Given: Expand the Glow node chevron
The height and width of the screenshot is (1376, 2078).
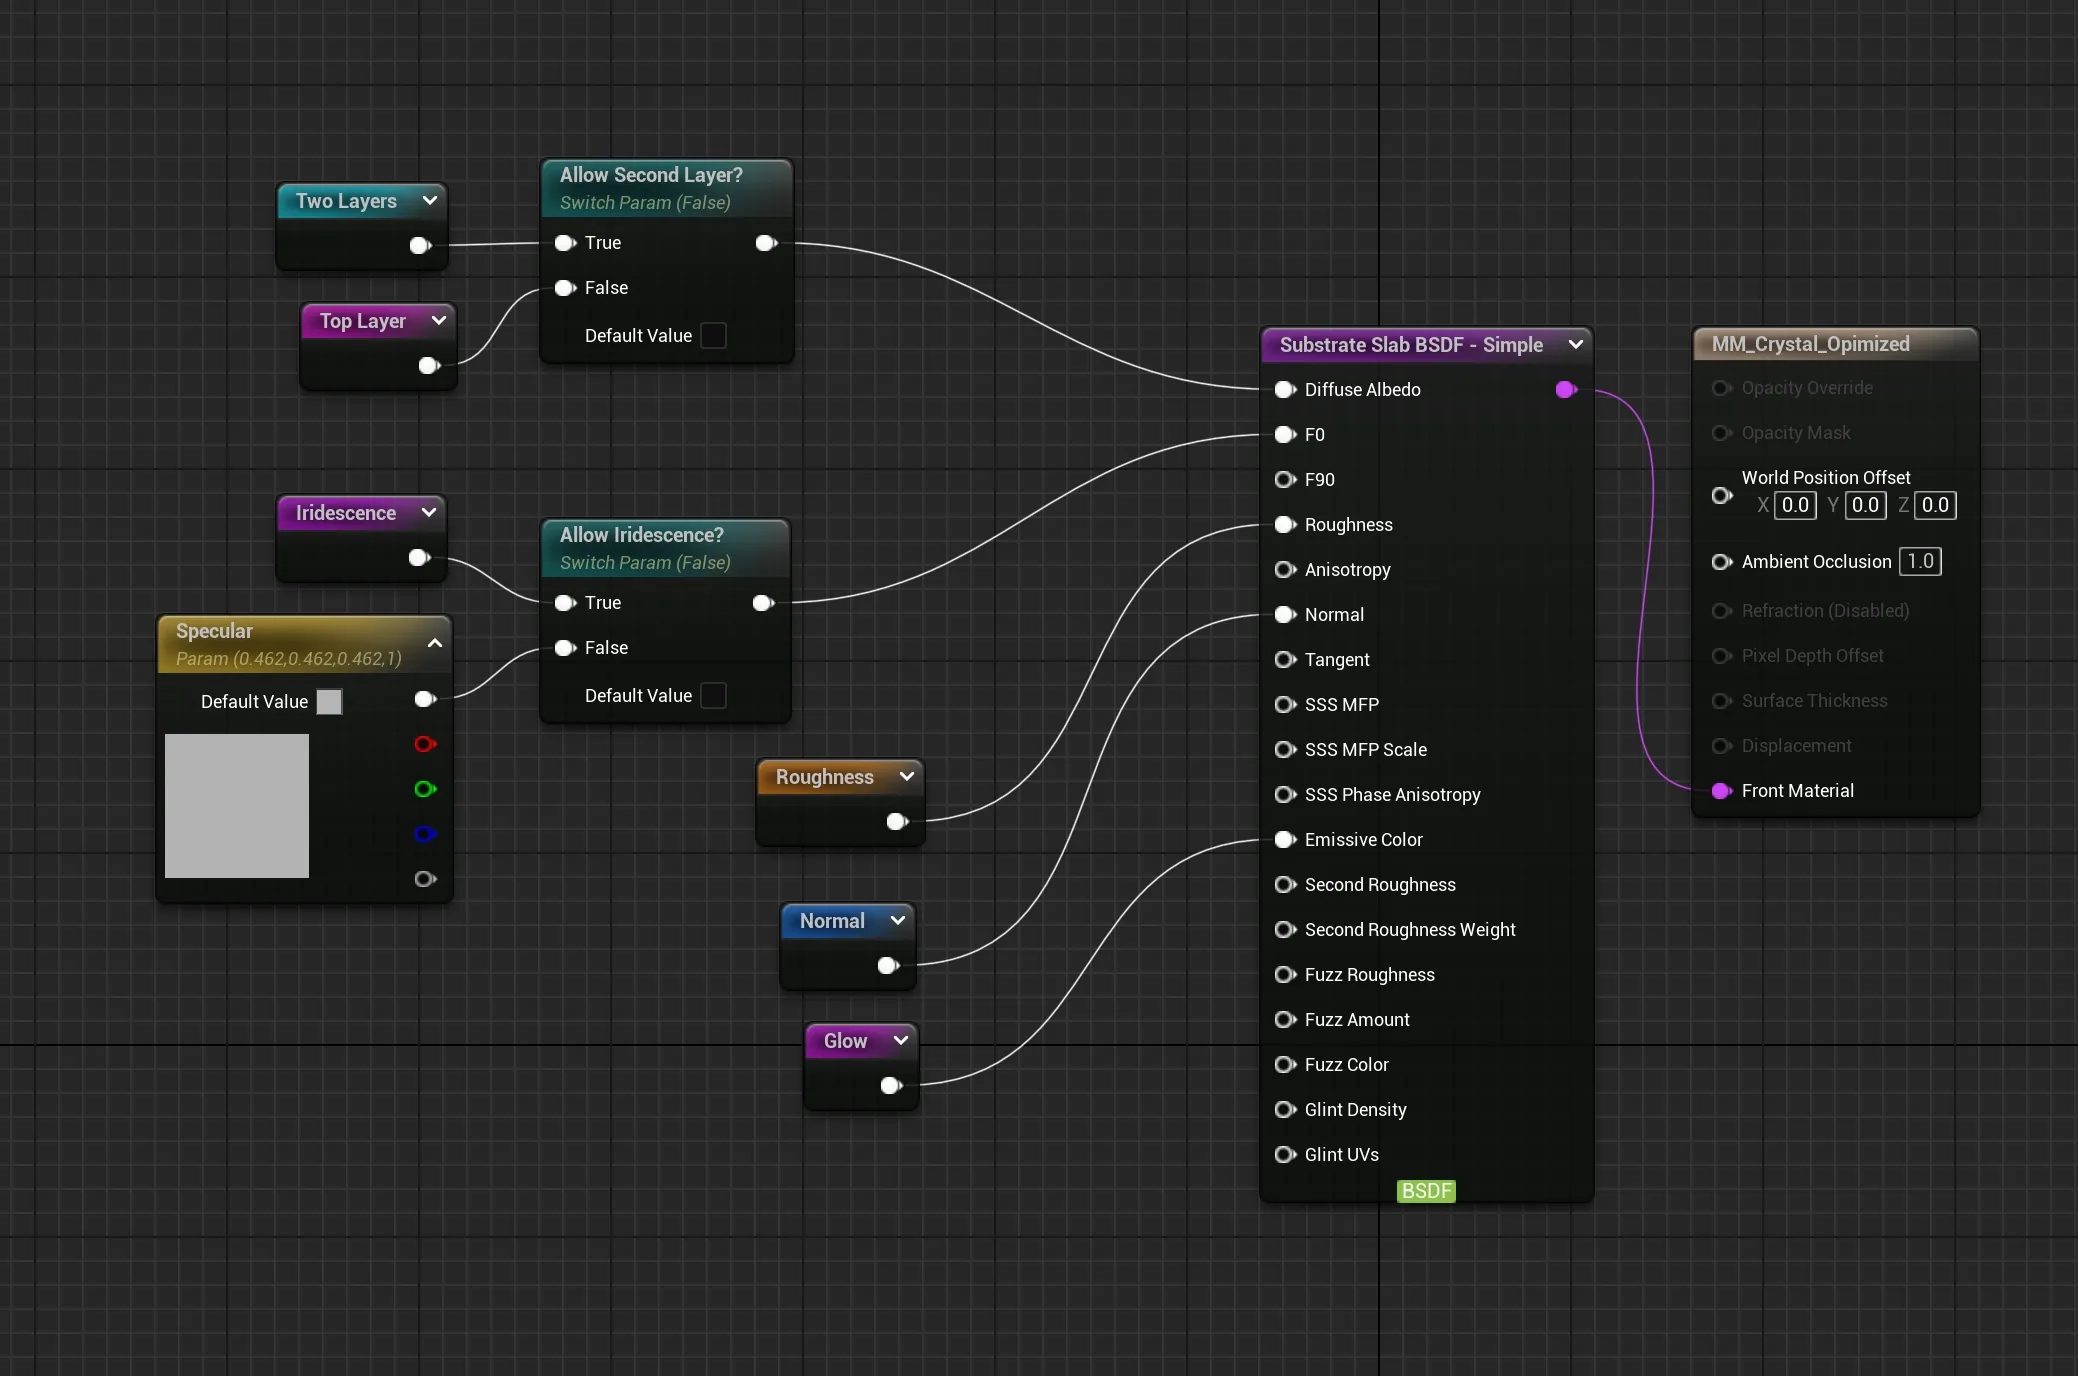Looking at the screenshot, I should (x=901, y=1040).
